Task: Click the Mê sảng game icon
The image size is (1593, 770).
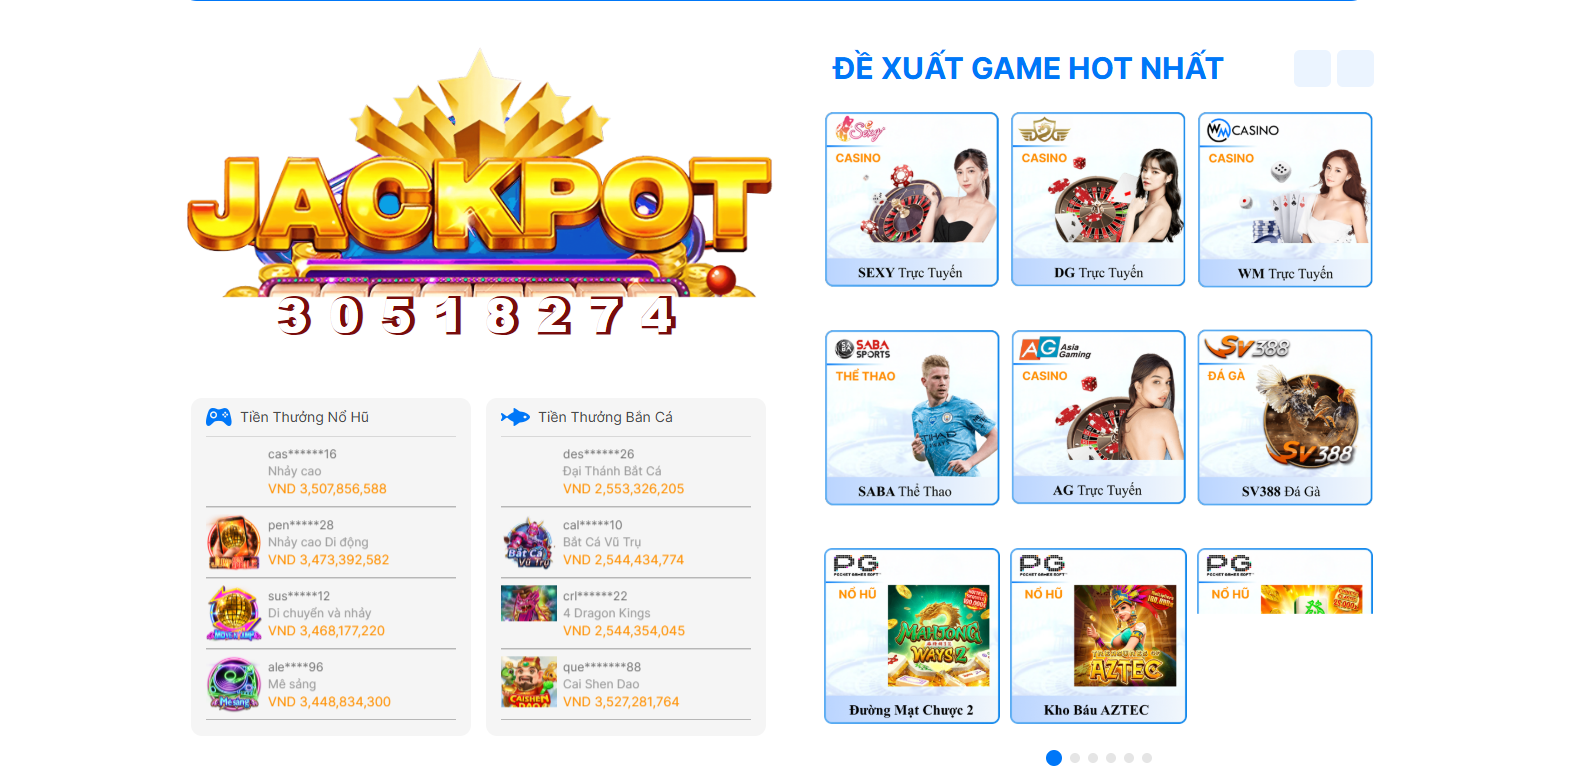Action: 234,684
